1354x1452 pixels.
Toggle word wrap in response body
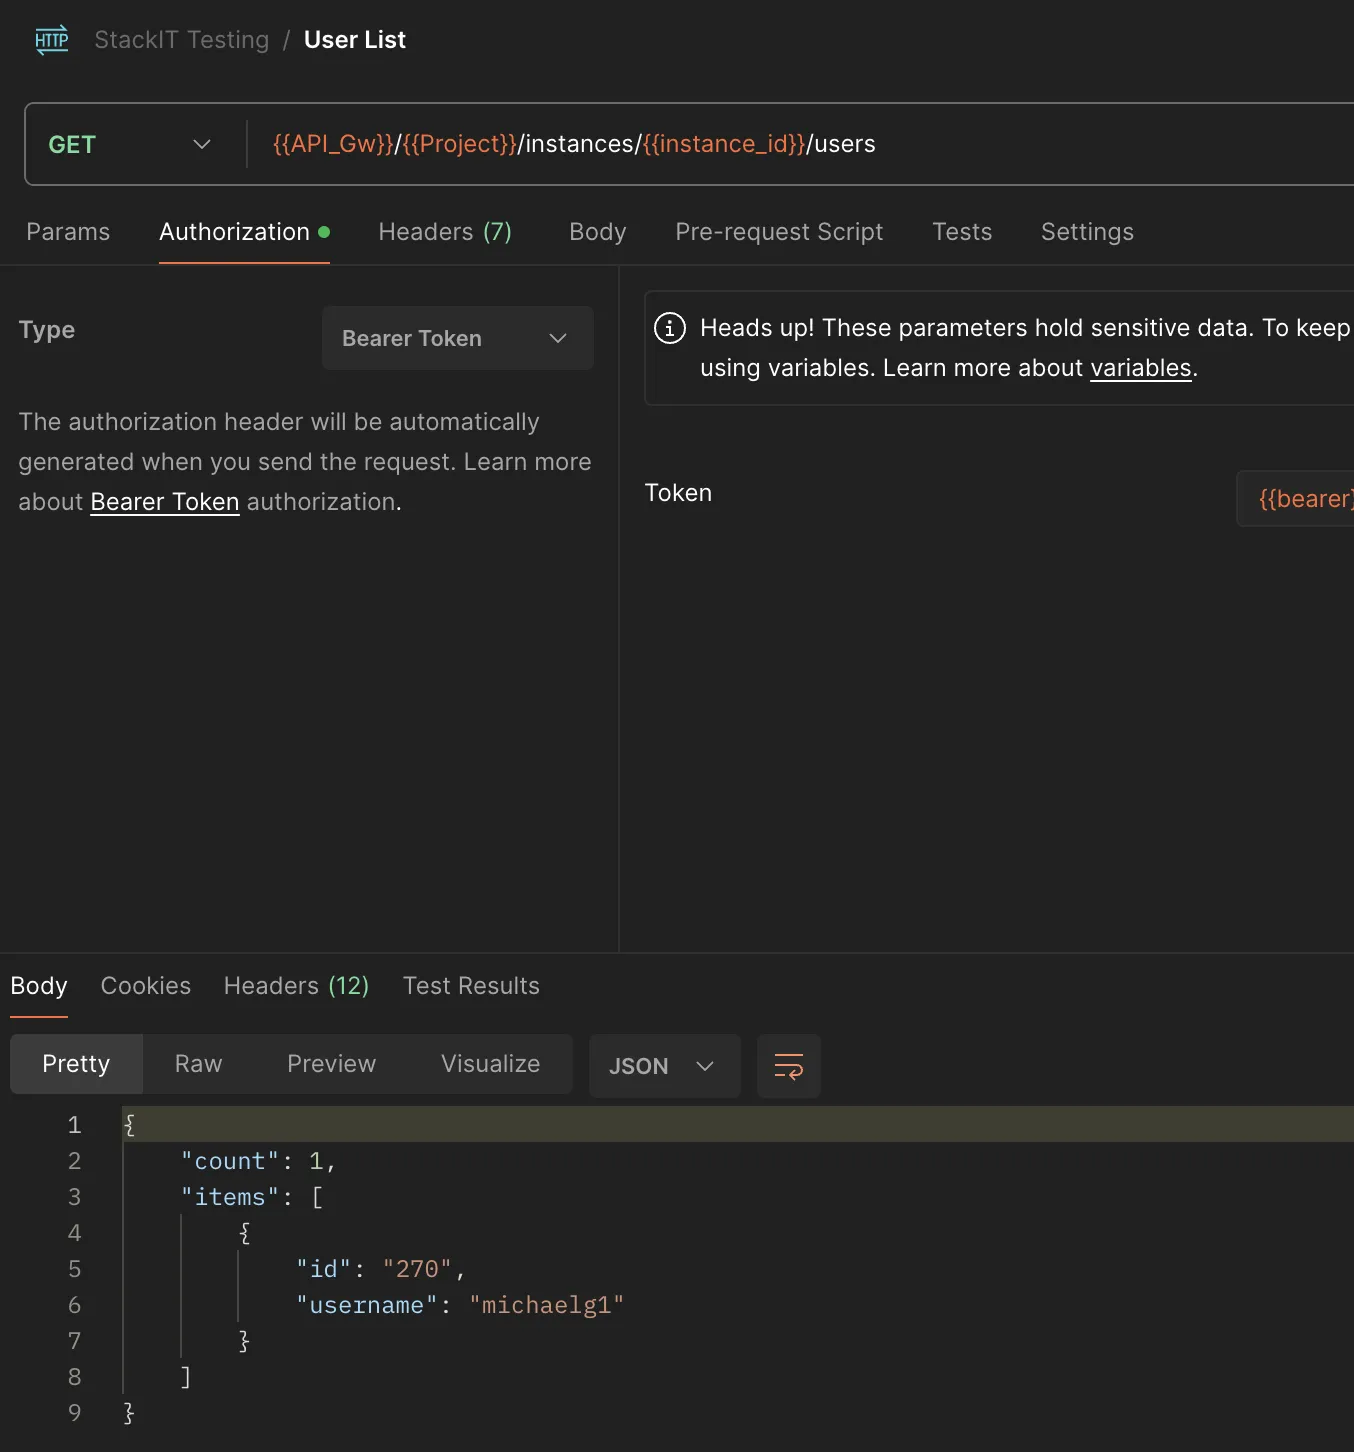[x=788, y=1066]
